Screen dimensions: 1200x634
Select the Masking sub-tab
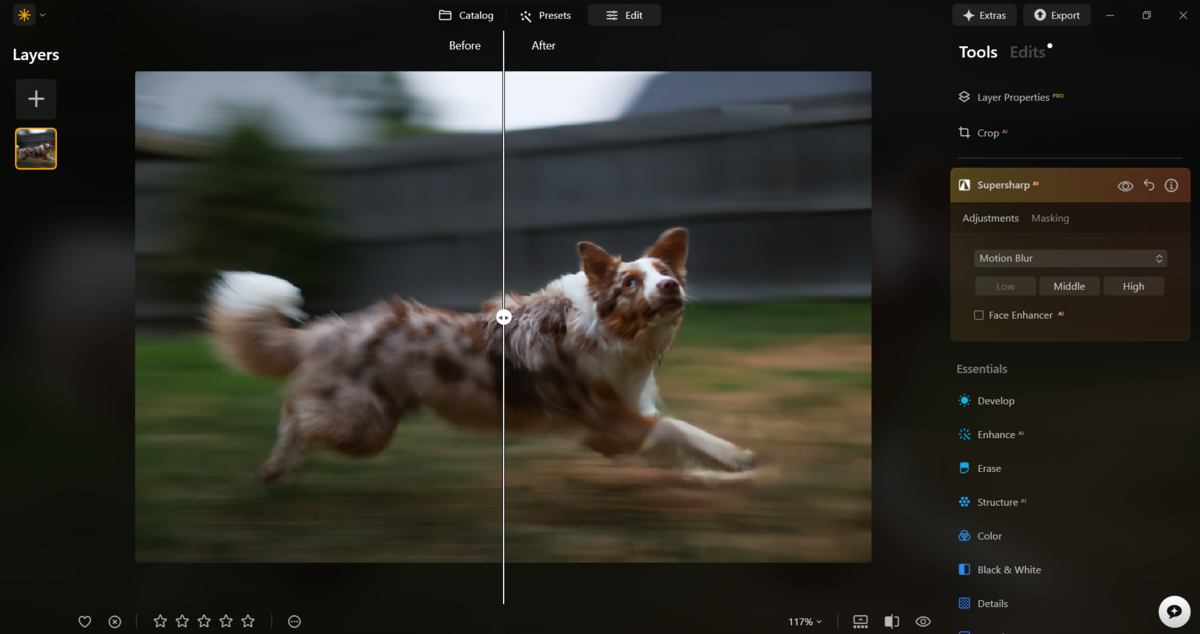1050,218
